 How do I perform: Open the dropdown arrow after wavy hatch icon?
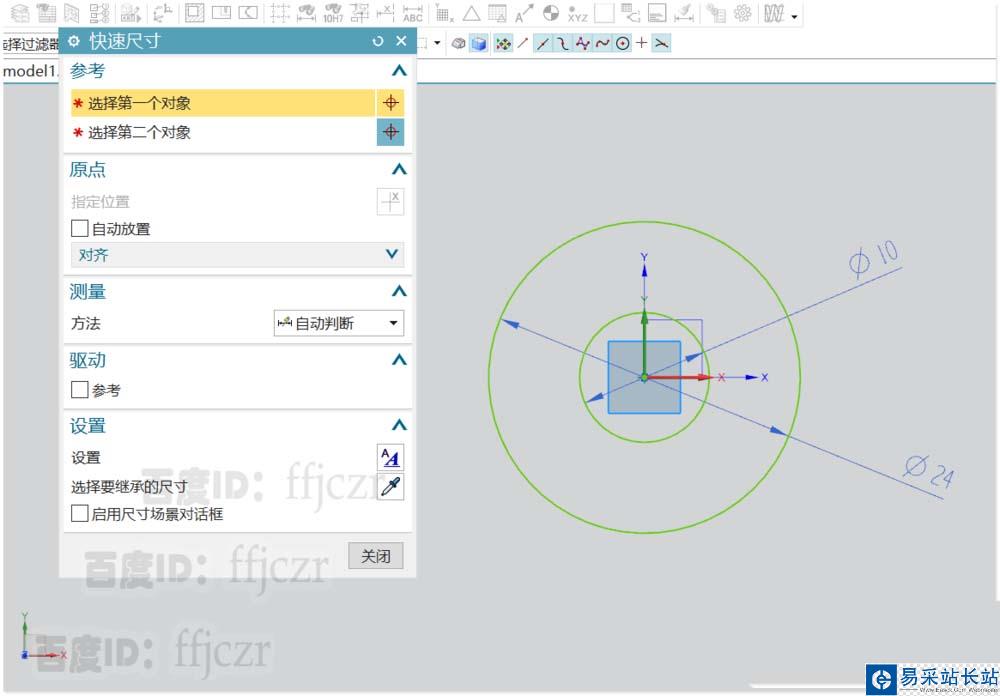tap(794, 17)
